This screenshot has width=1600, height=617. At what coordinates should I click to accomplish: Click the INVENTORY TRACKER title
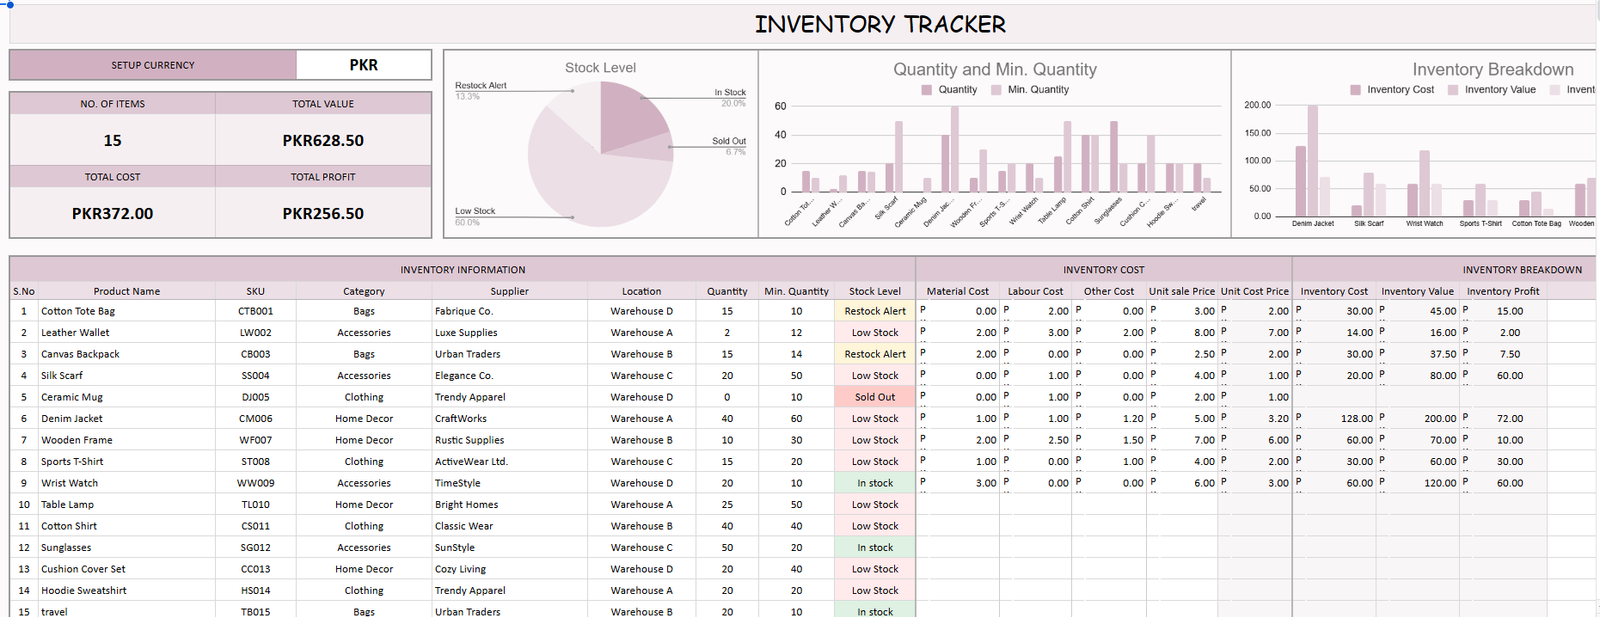coord(880,24)
